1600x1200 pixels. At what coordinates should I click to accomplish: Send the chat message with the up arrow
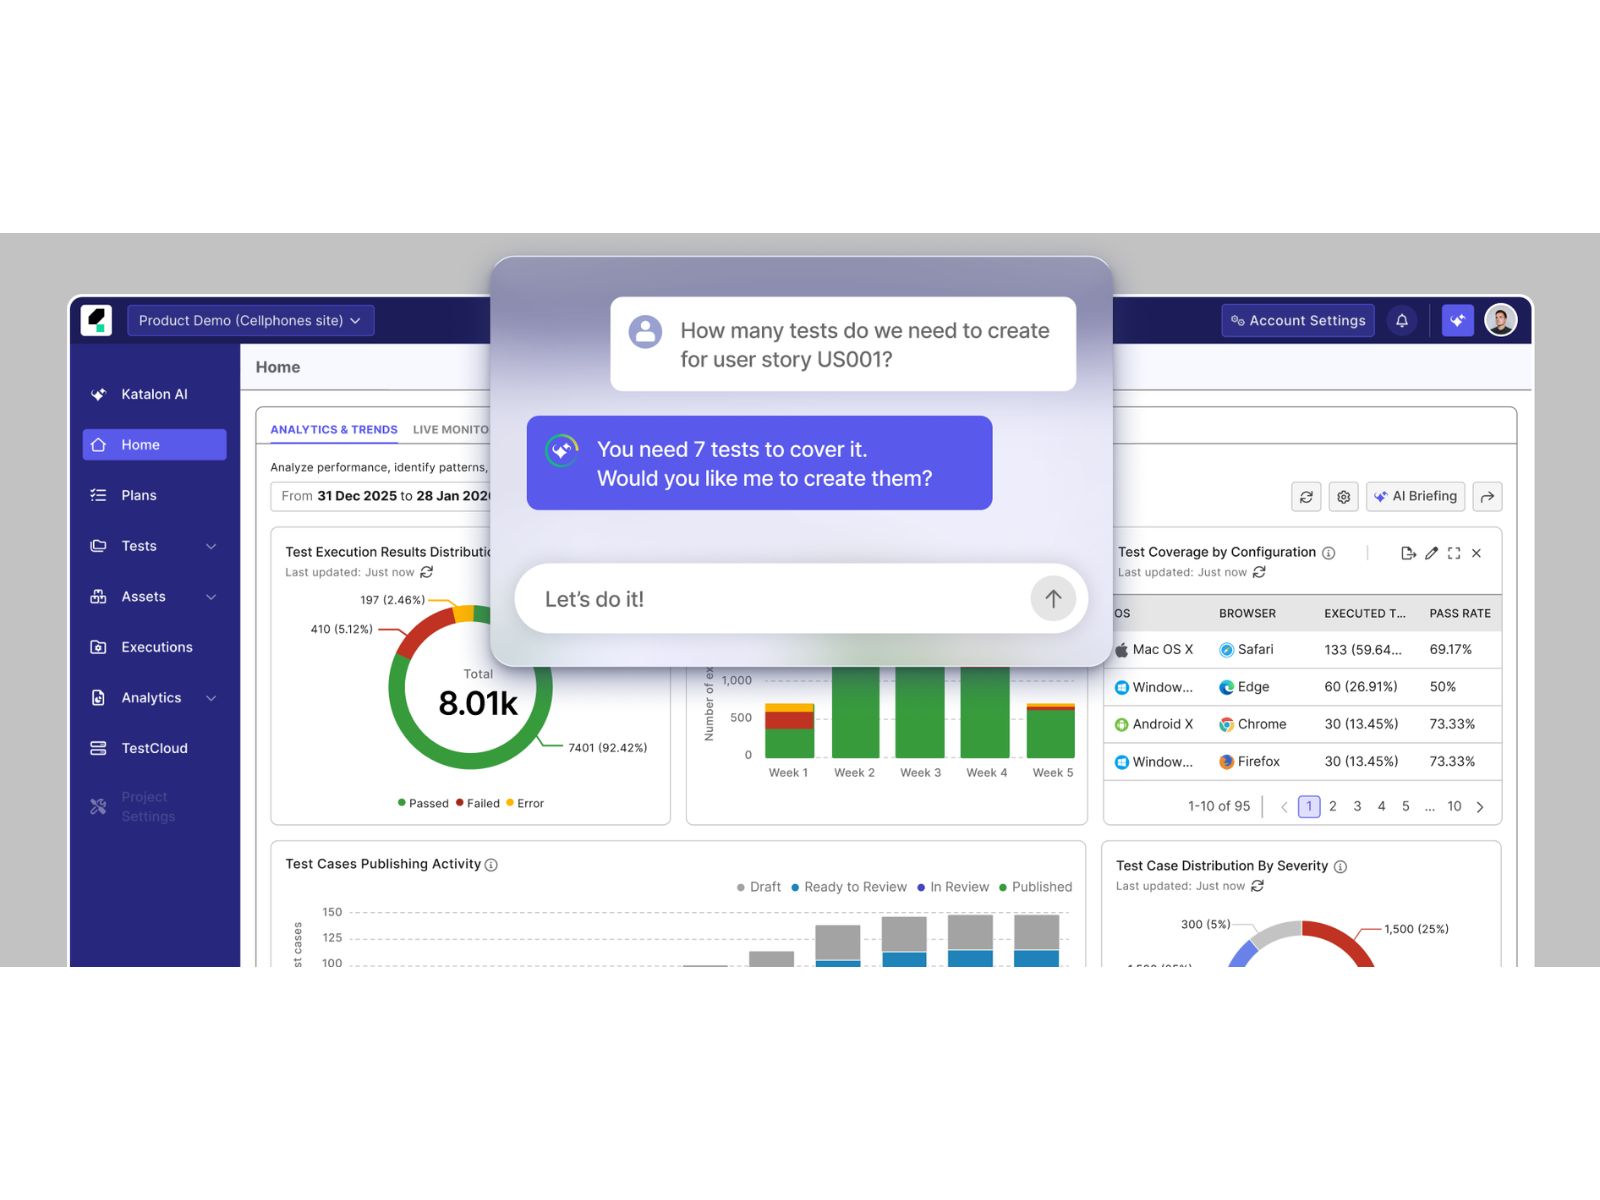tap(1053, 598)
